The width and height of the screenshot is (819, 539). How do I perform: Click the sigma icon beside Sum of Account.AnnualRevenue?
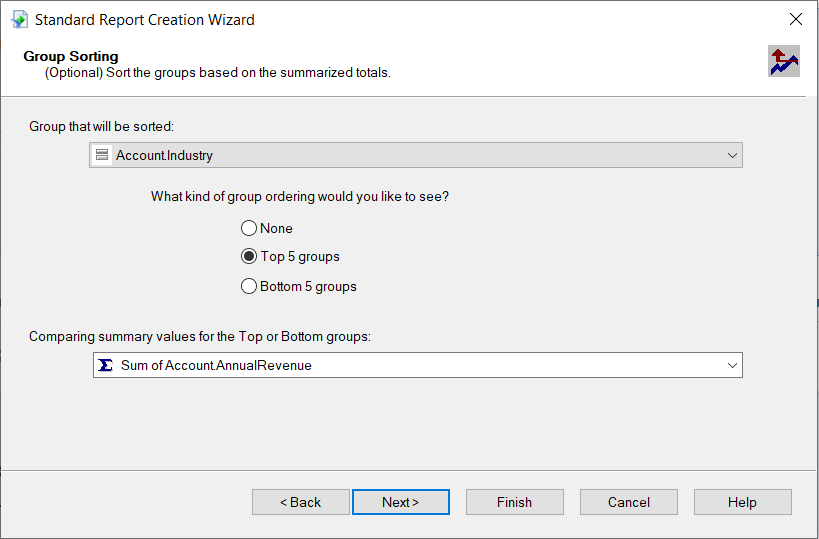click(x=105, y=365)
